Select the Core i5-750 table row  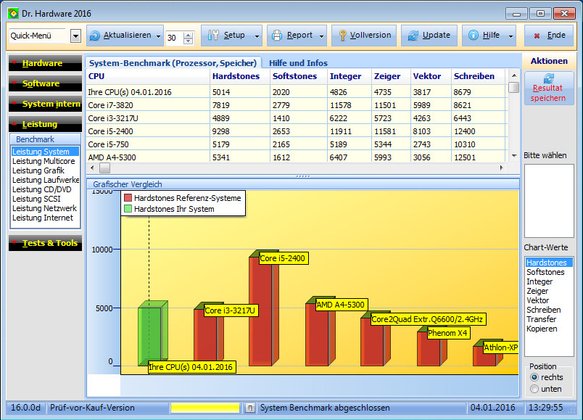(296, 144)
